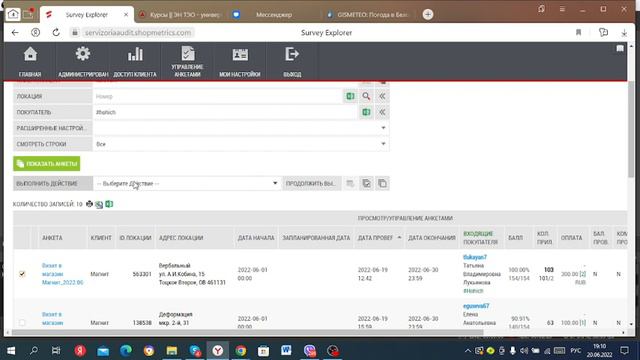This screenshot has width=640, height=360.
Task: Uncheck the checkbox for location 563301 row
Action: point(22,274)
